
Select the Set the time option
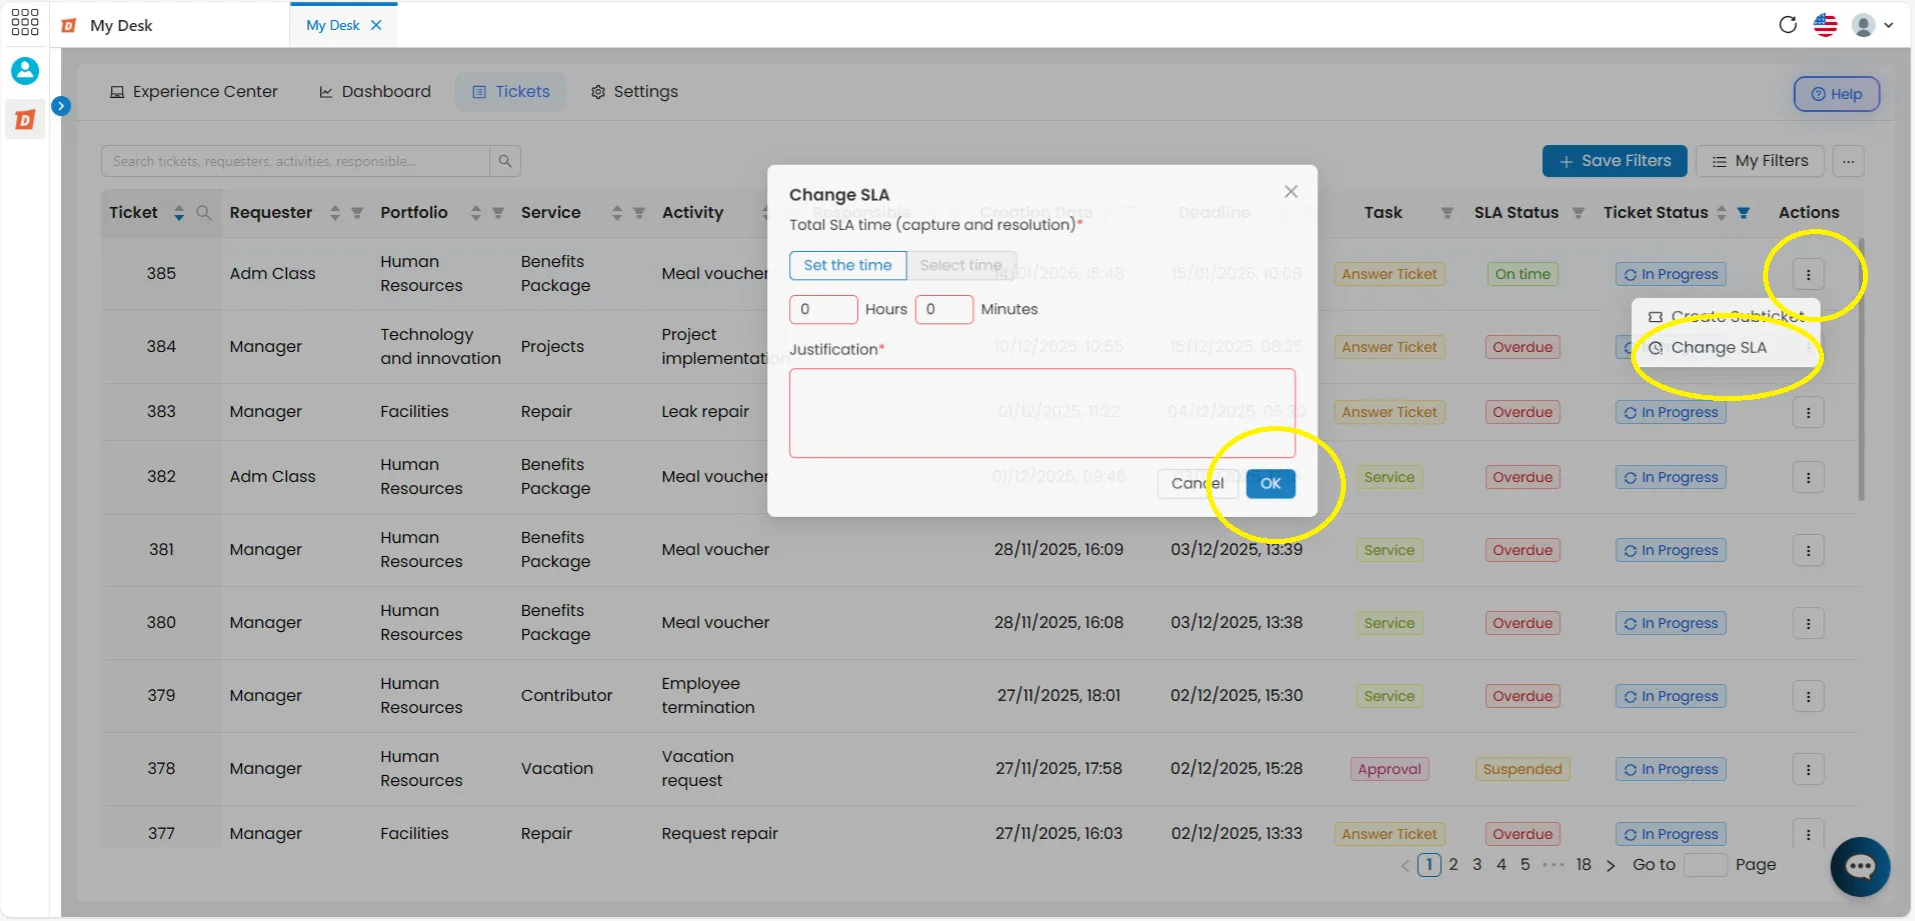[x=848, y=265]
